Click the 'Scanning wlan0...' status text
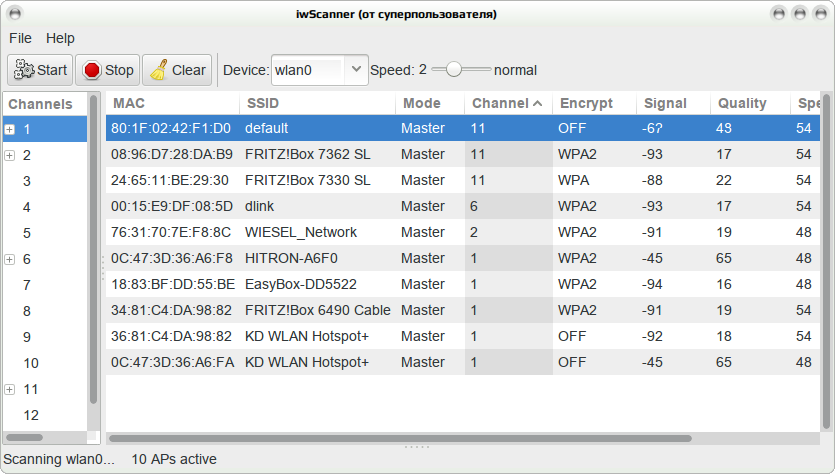Image resolution: width=835 pixels, height=474 pixels. coord(59,459)
